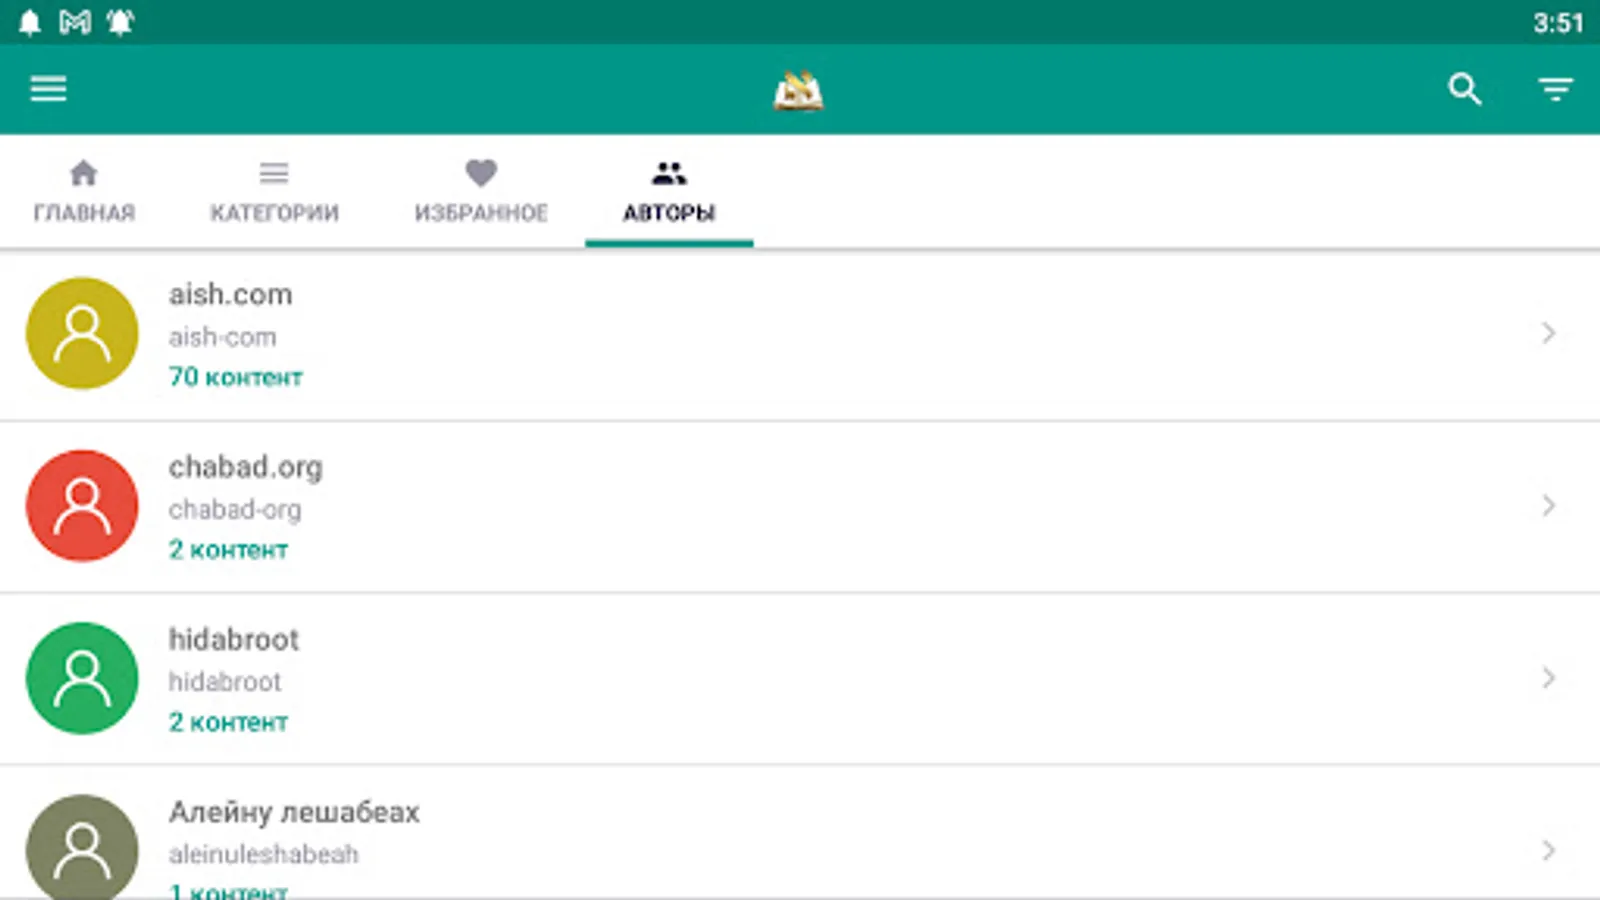Tap '2 контент' under chabad.org
Viewport: 1600px width, 900px height.
228,550
